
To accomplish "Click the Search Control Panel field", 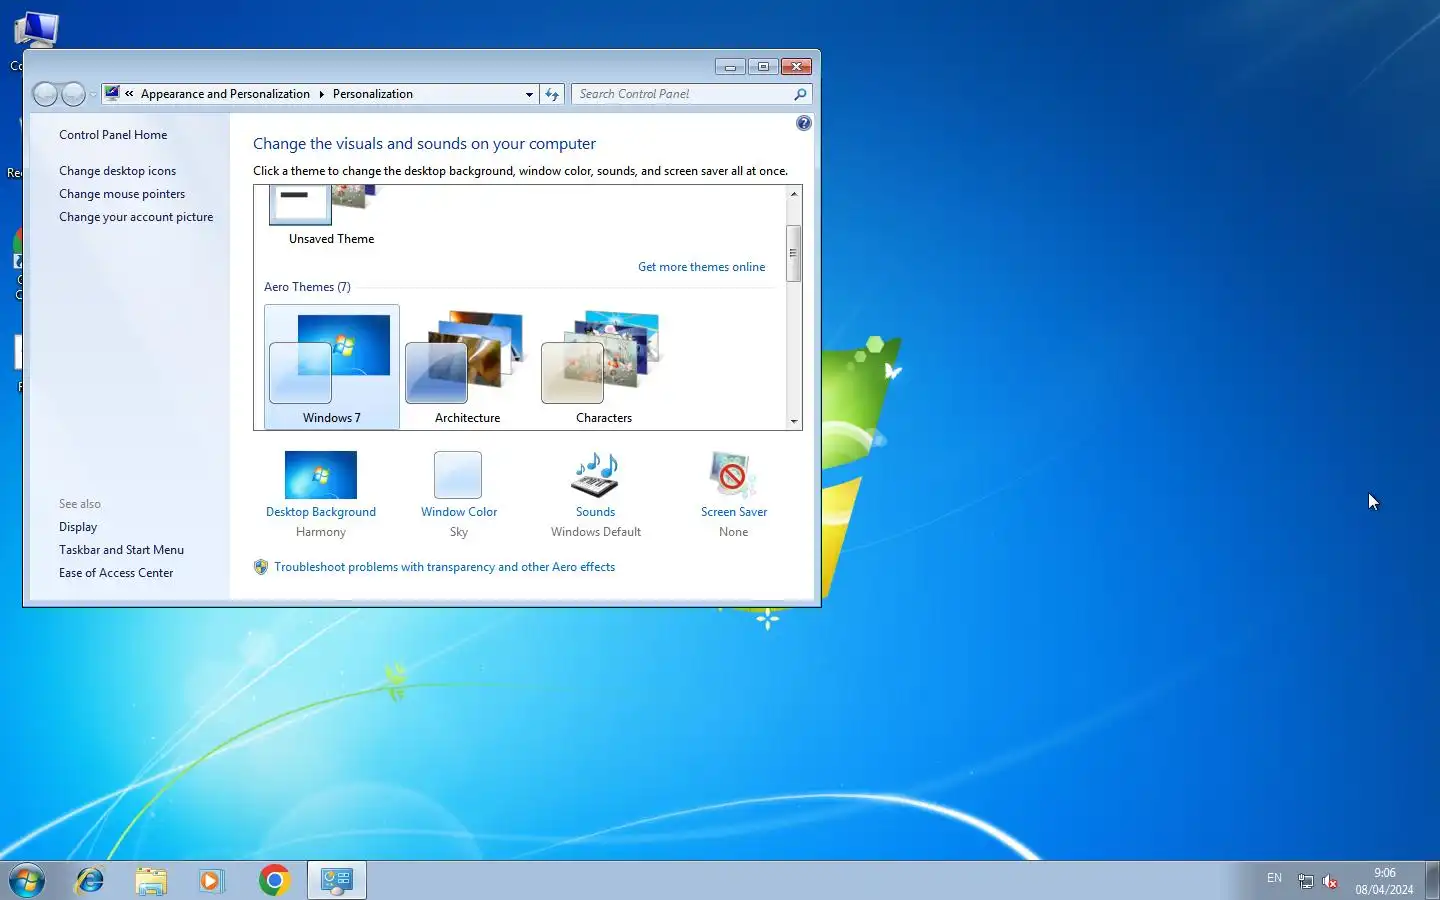I will tap(684, 94).
